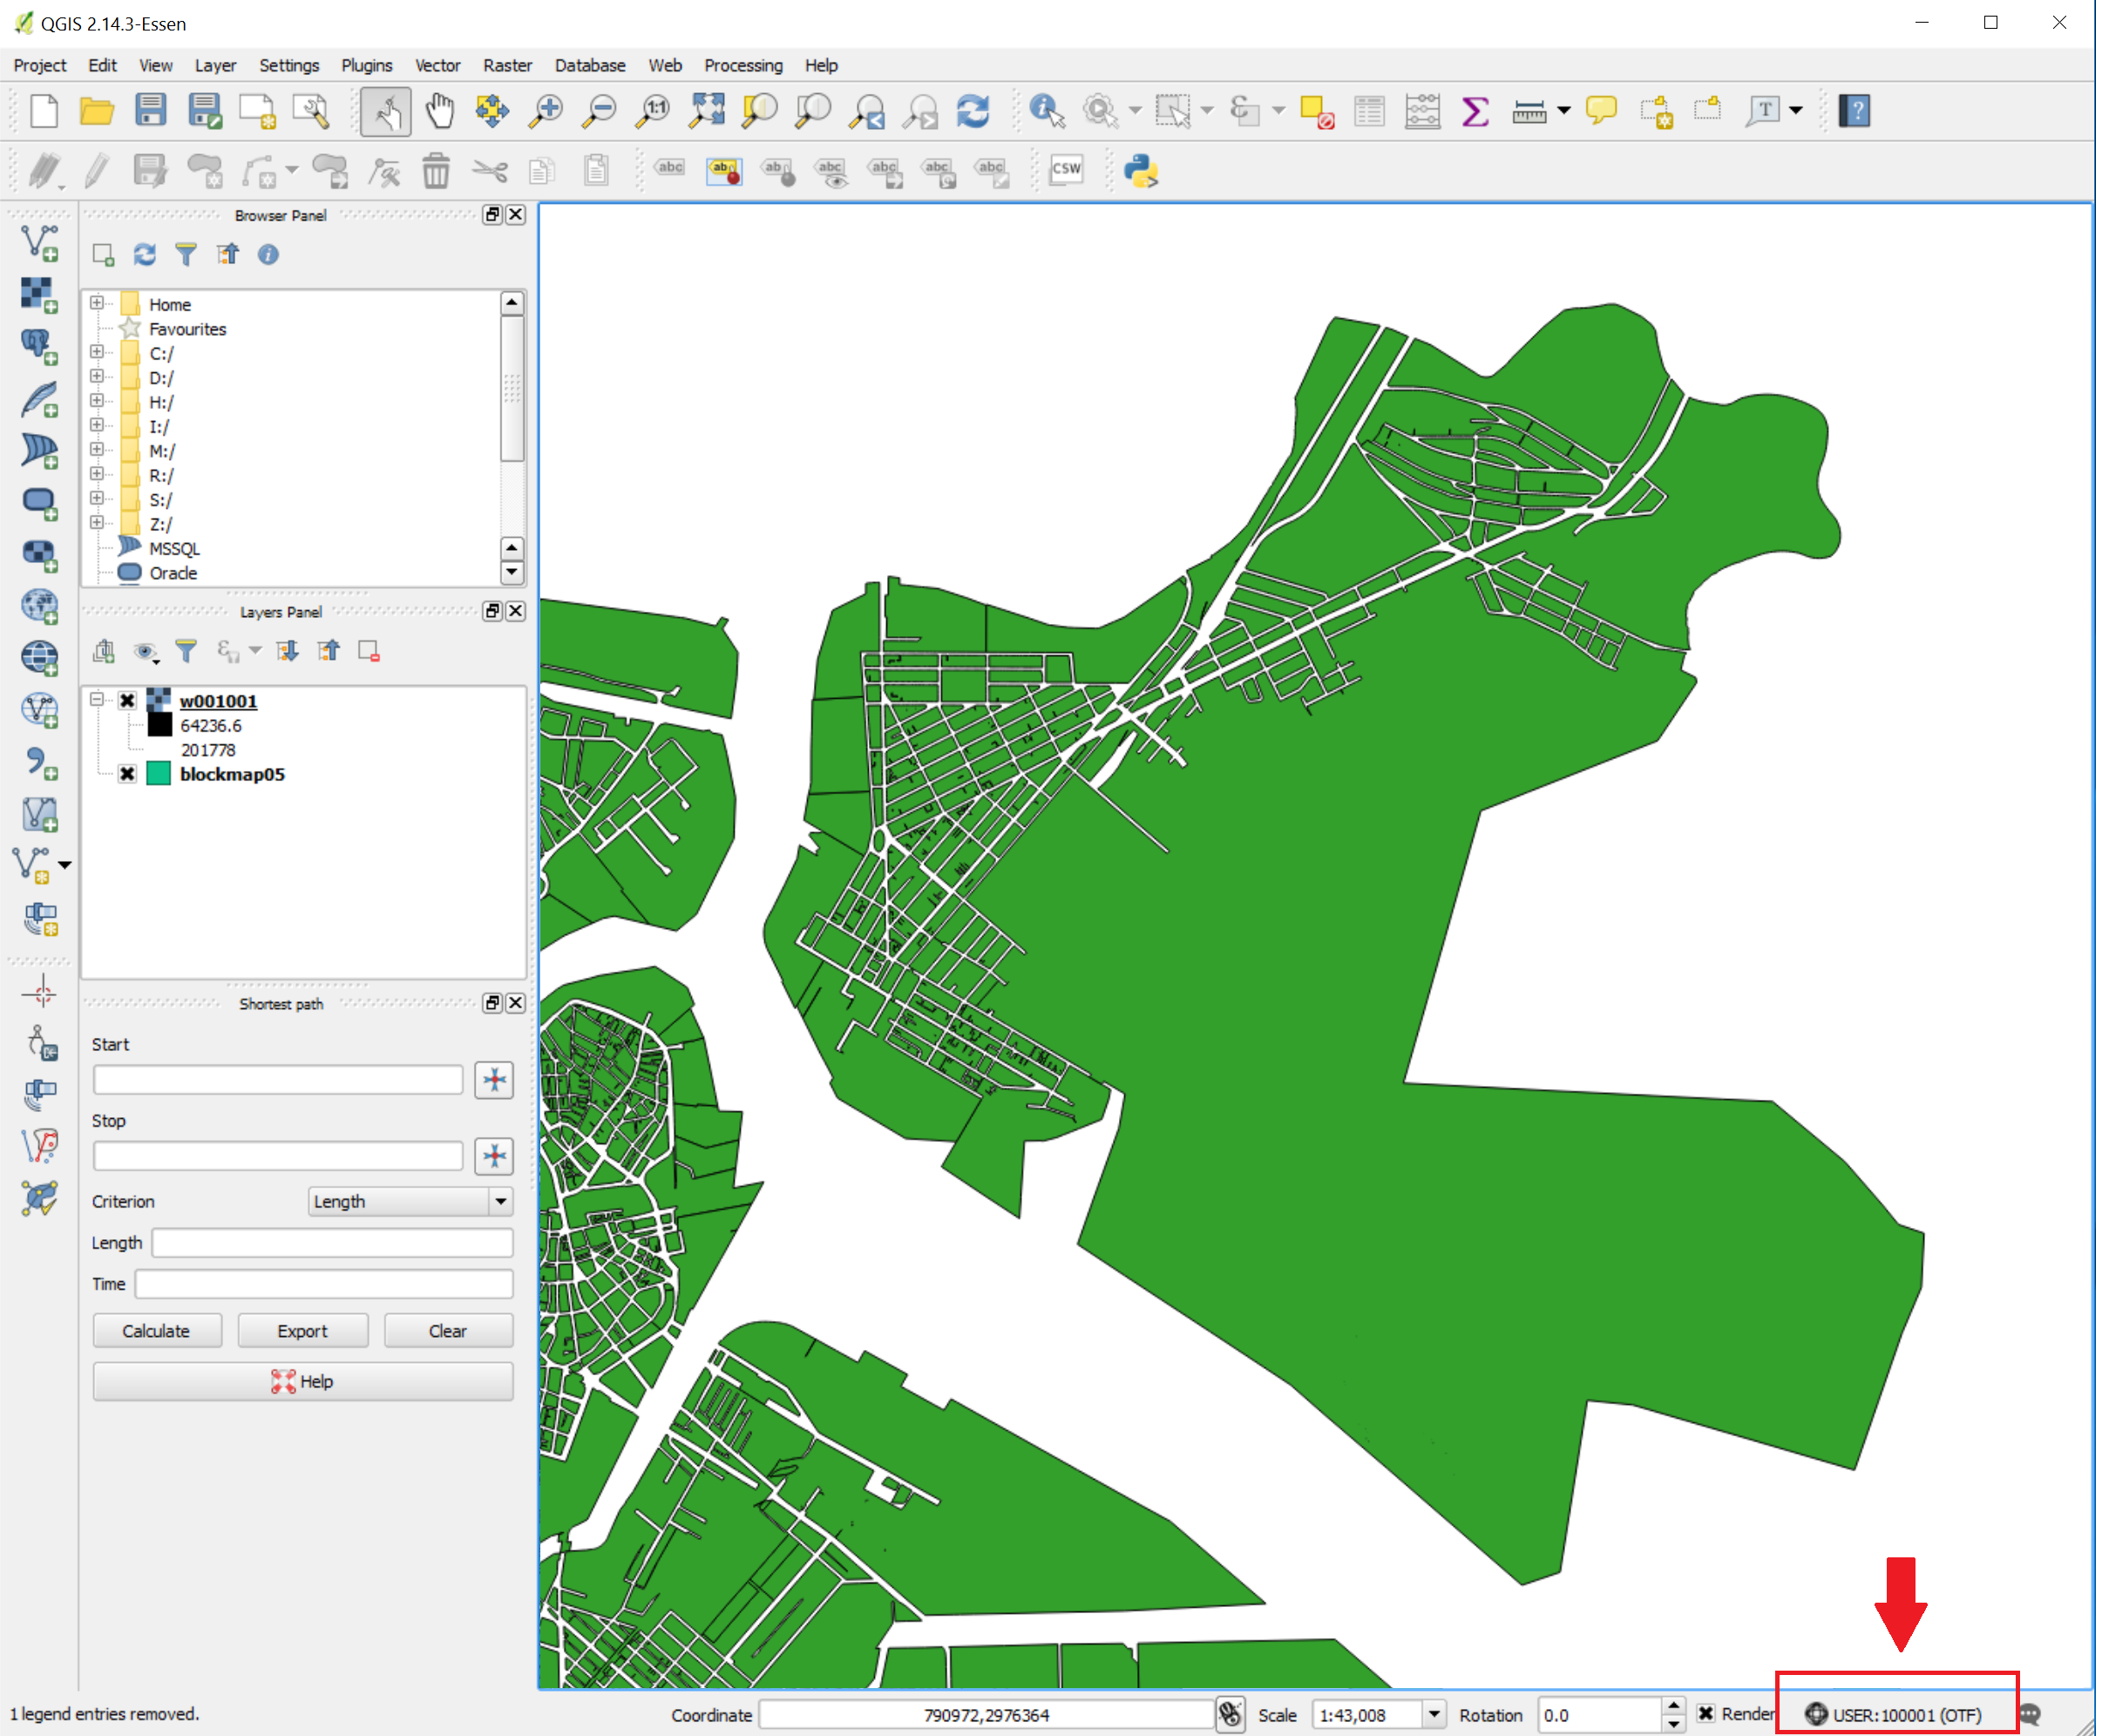This screenshot has height=1736, width=2102.
Task: Click the Calculate button
Action: (x=156, y=1331)
